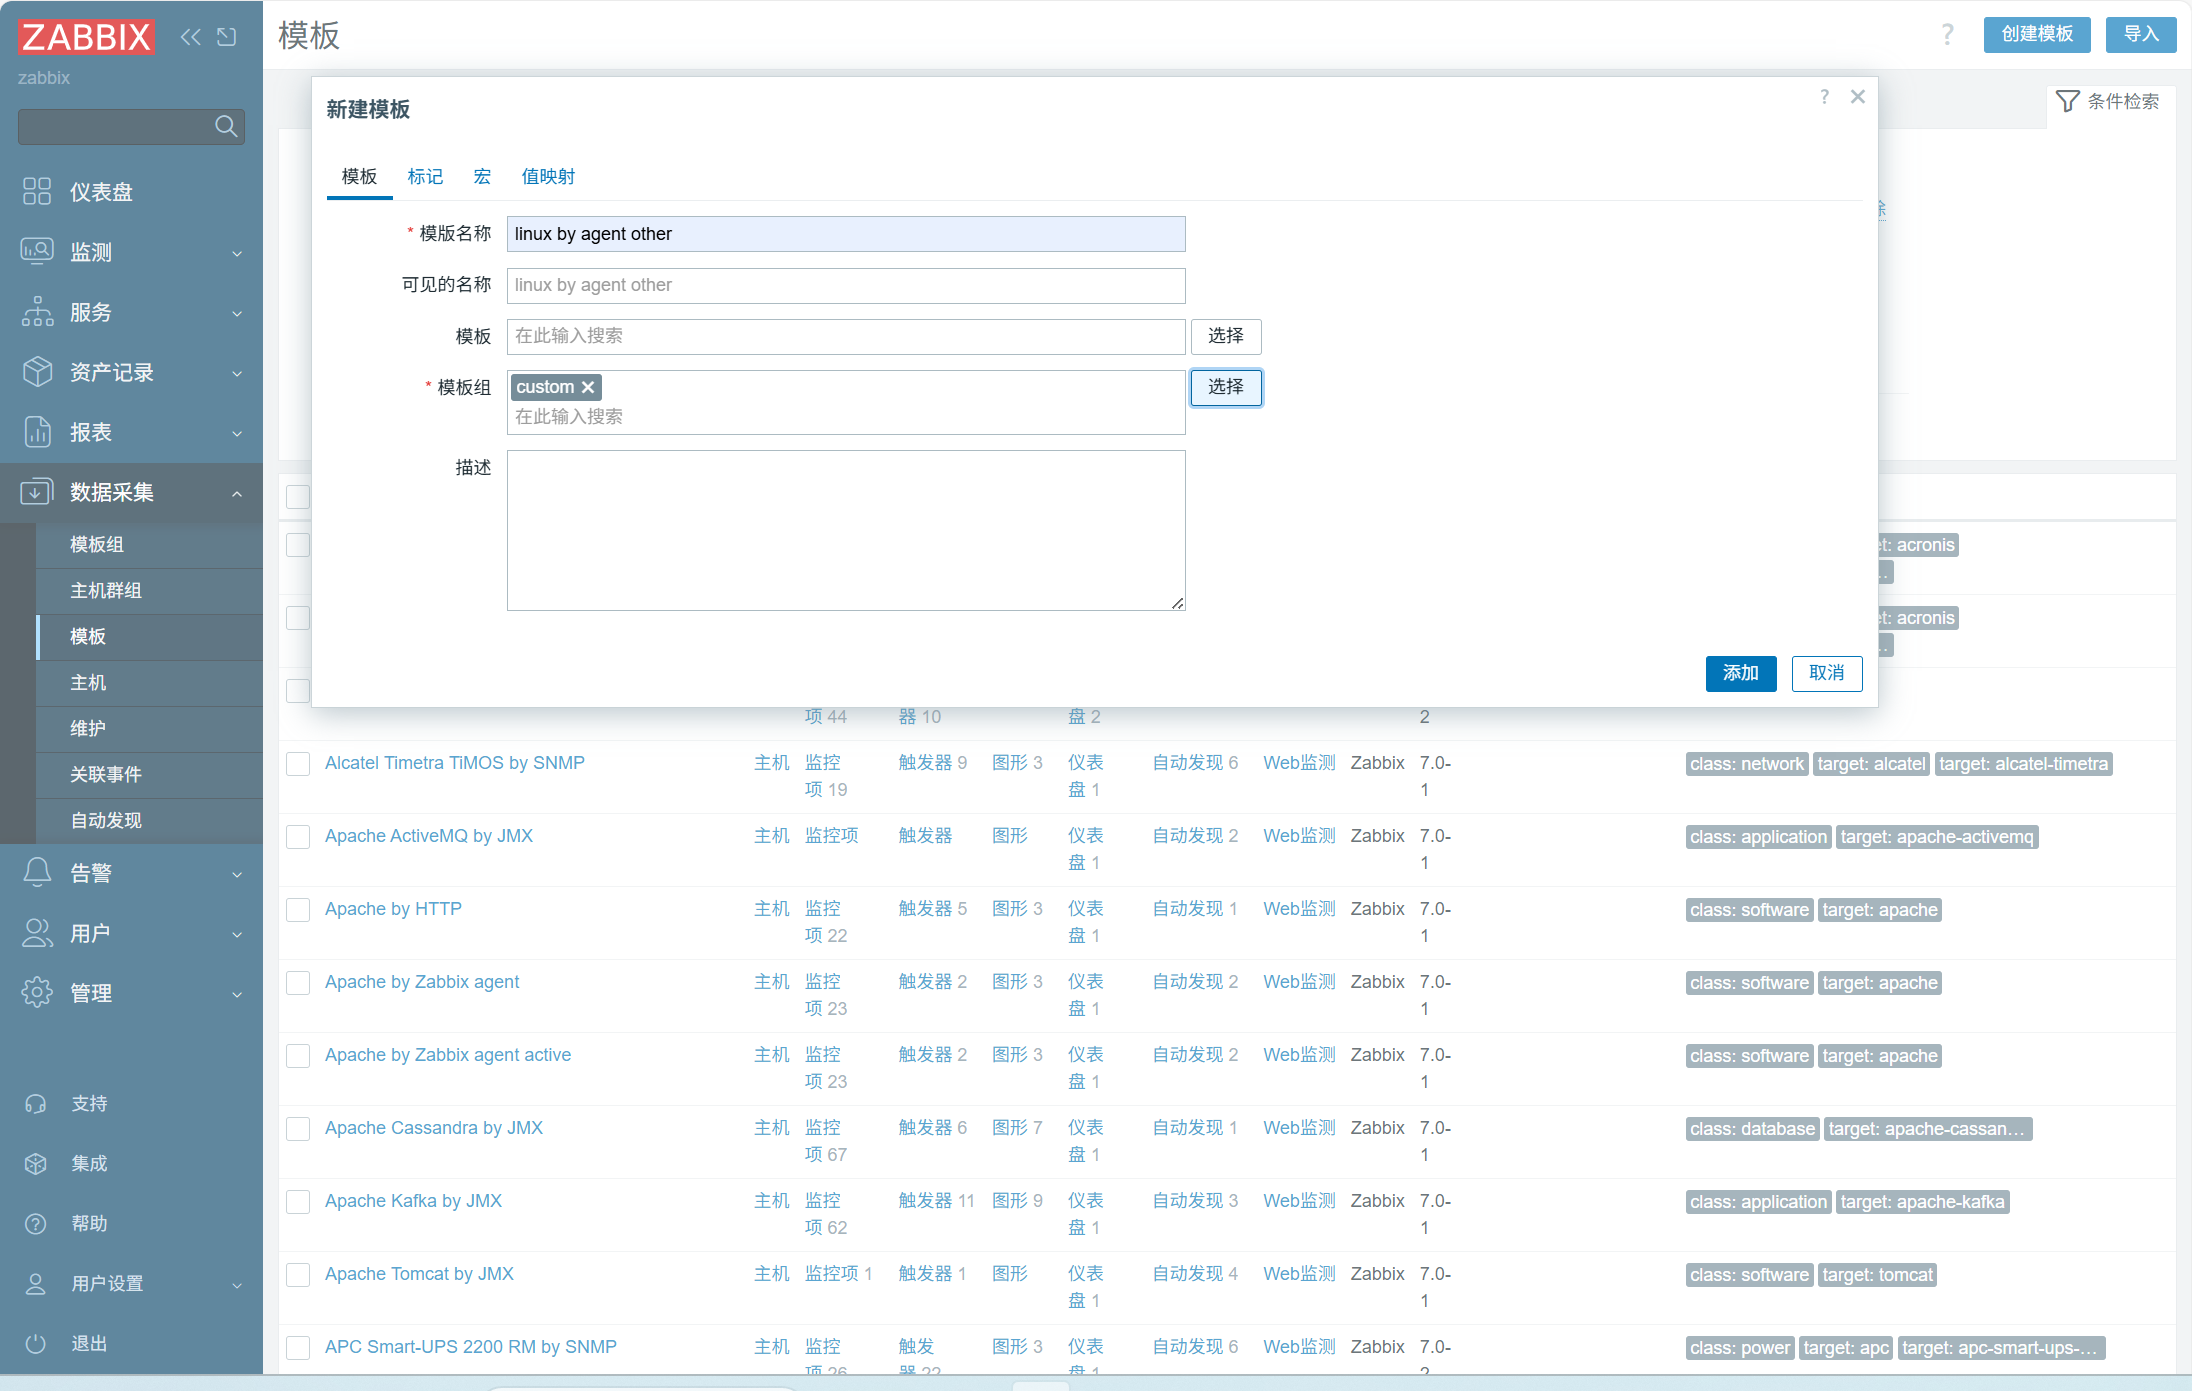This screenshot has height=1391, width=2192.
Task: Click the 集成 integrations icon
Action: coord(36,1163)
